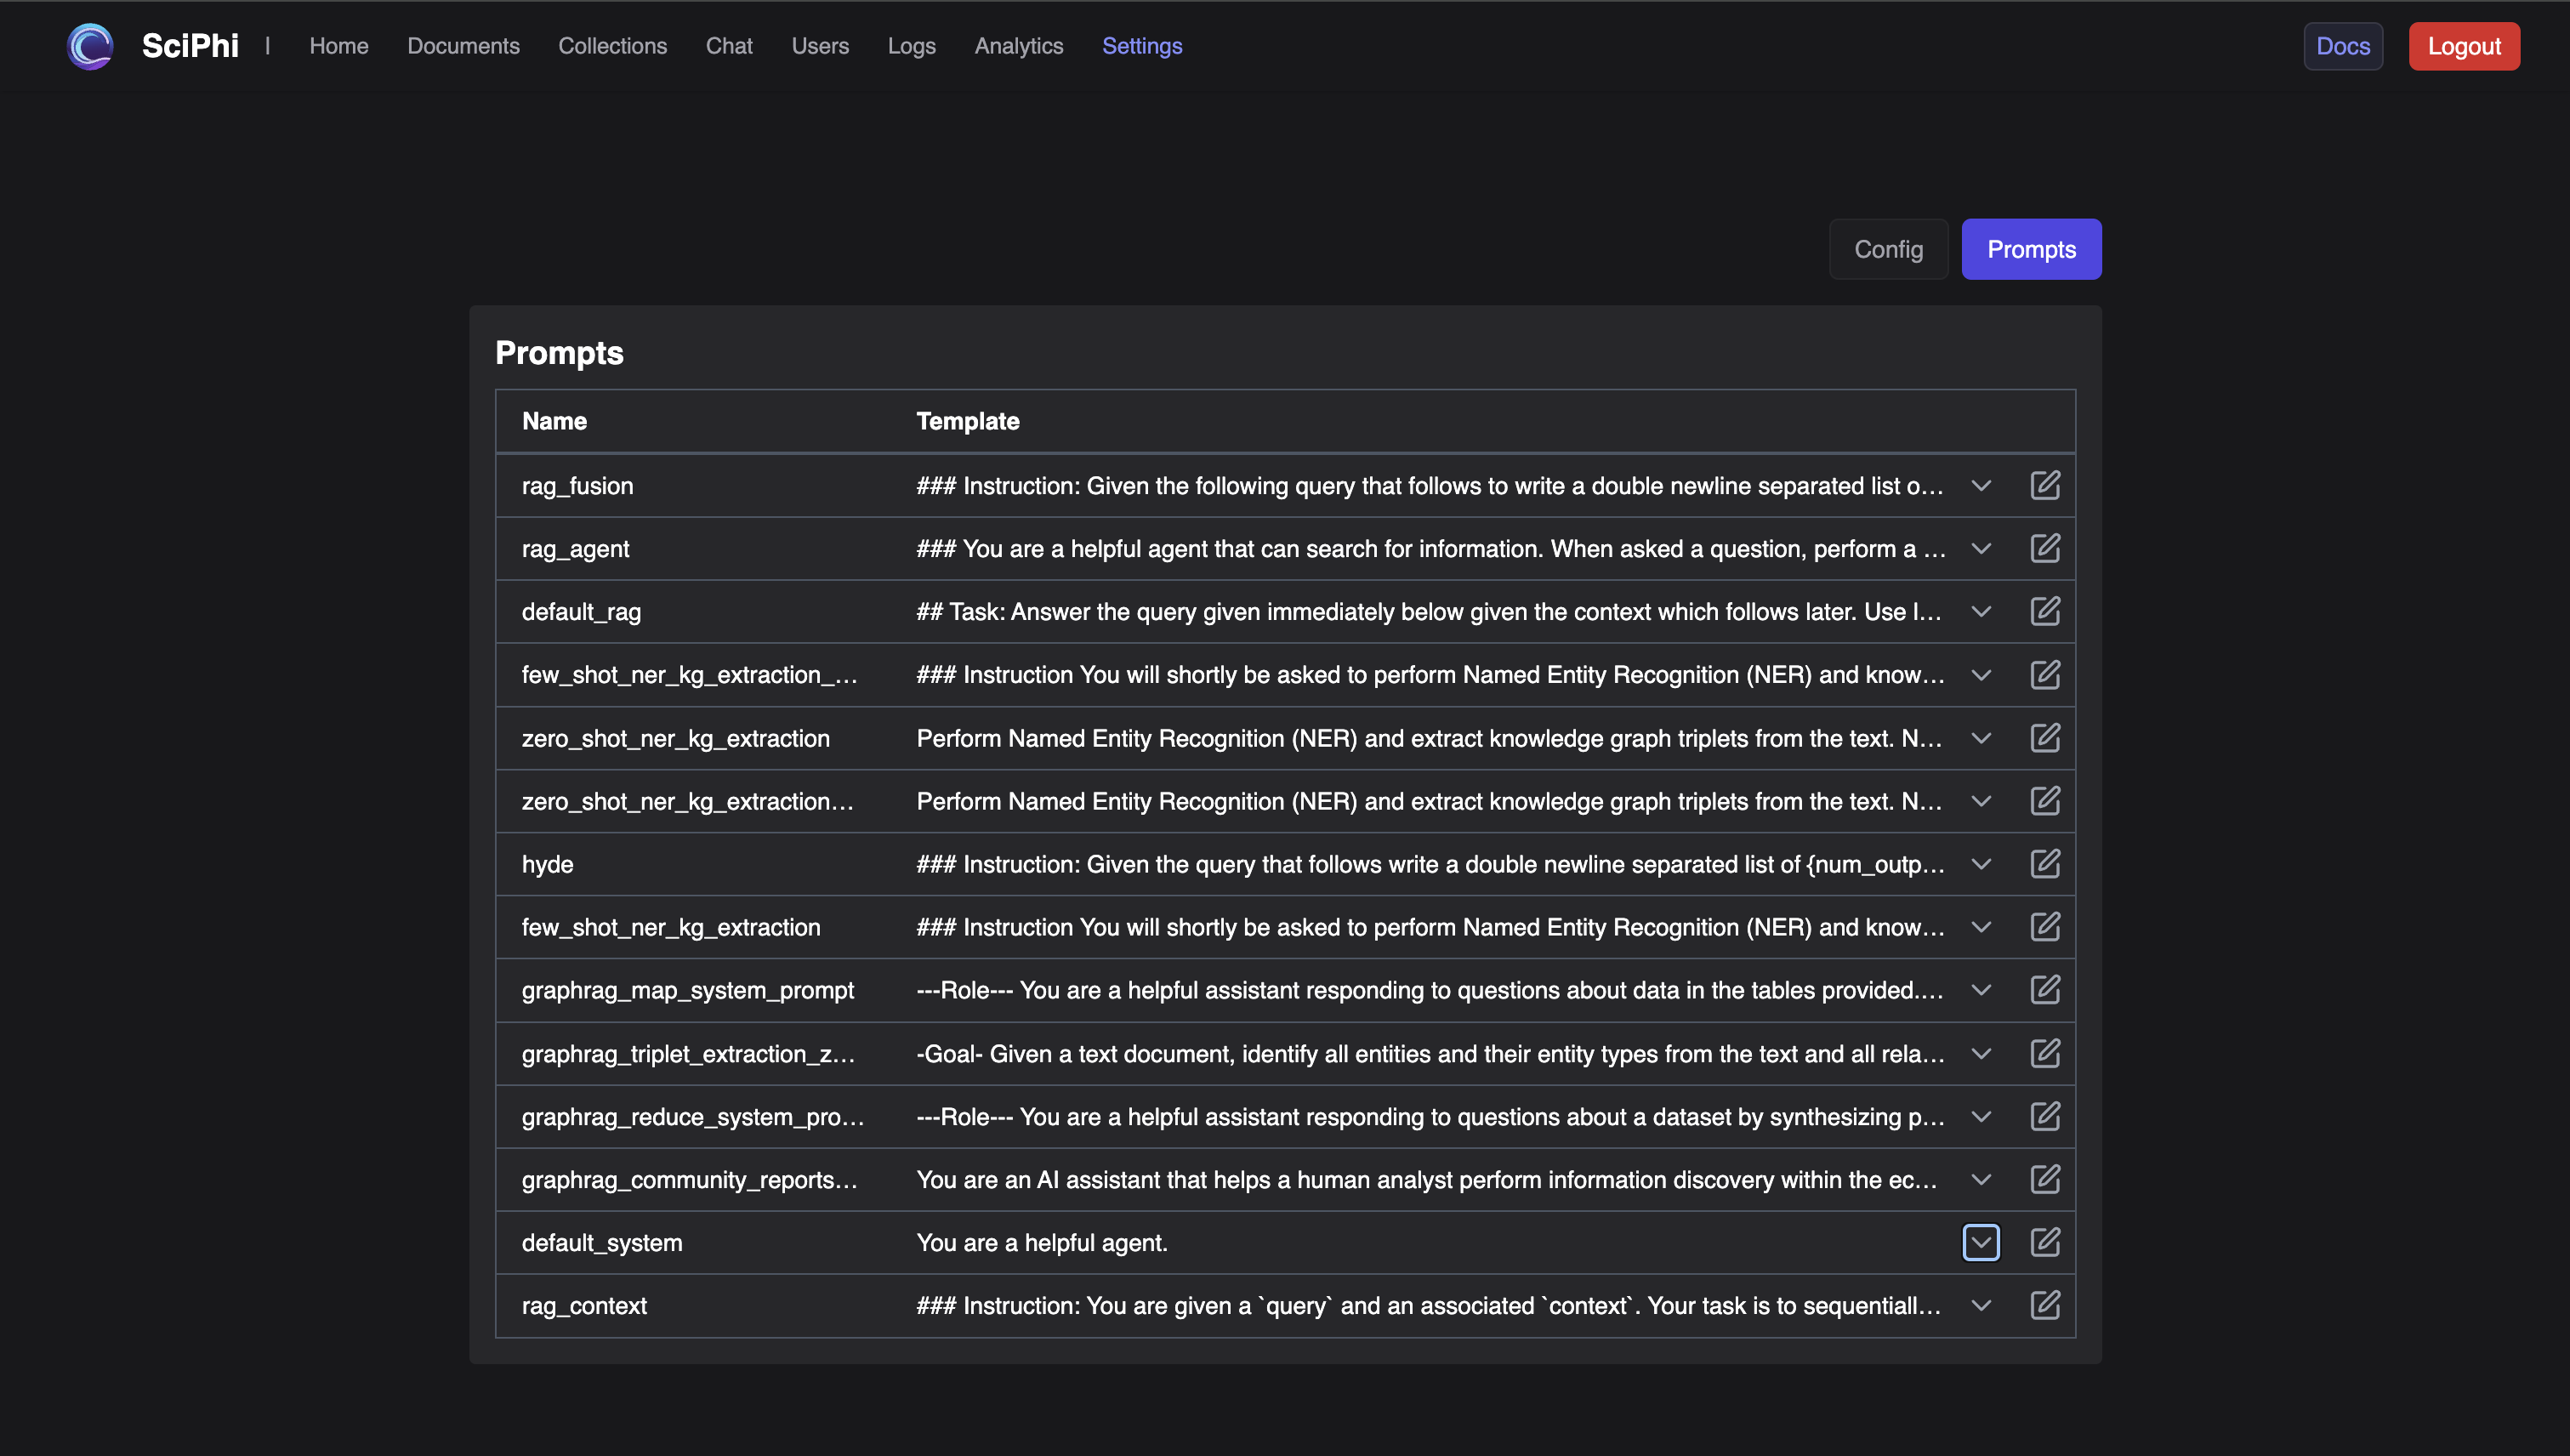
Task: Click 'You are a helpful agent.' template text
Action: click(x=1042, y=1242)
